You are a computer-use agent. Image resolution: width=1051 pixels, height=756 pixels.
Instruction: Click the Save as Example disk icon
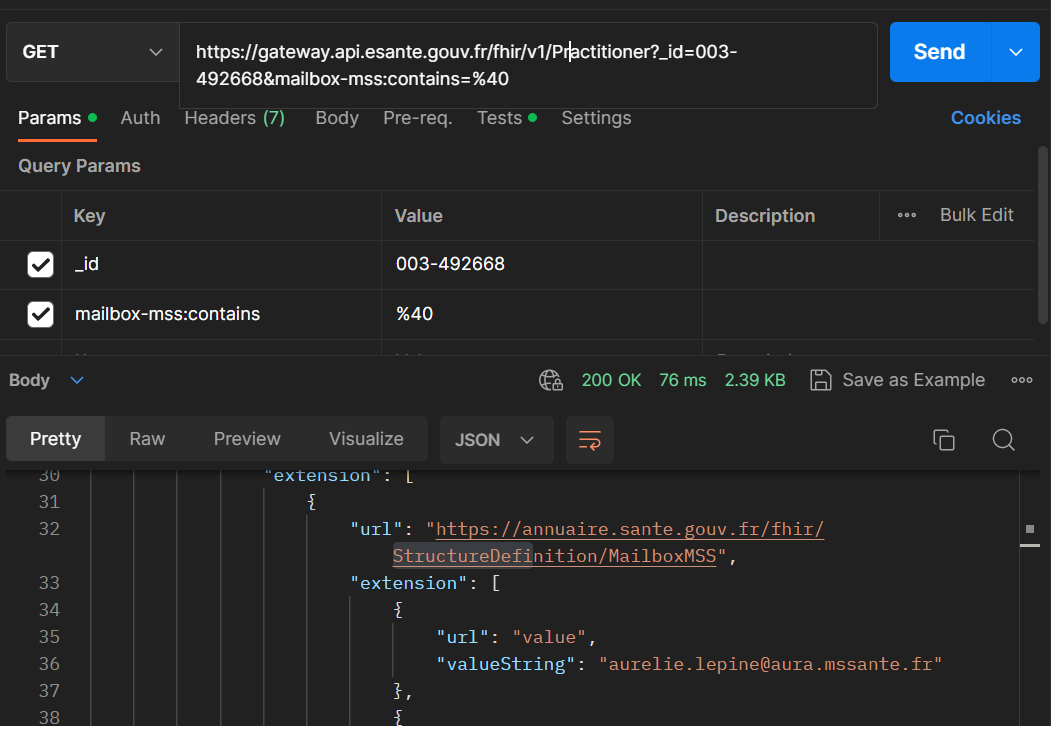821,380
